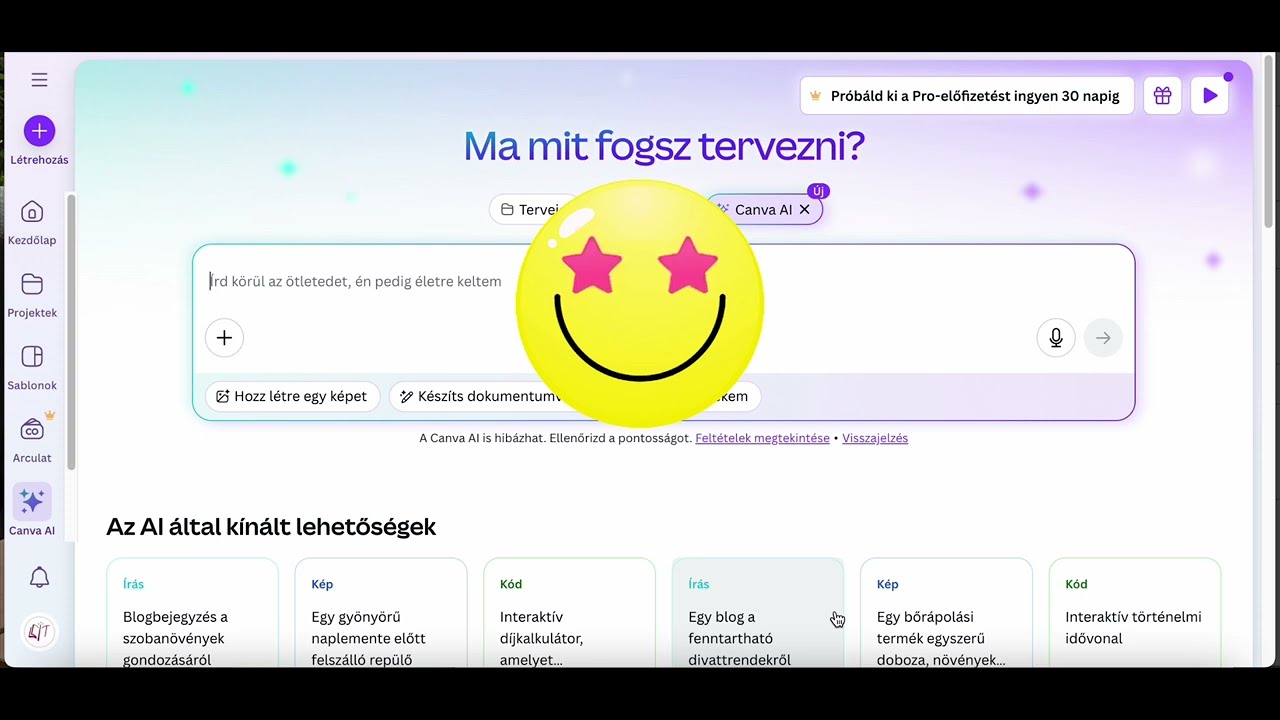The image size is (1280, 720).
Task: Click the Ma mit fogsz tervezni? heading
Action: point(664,147)
